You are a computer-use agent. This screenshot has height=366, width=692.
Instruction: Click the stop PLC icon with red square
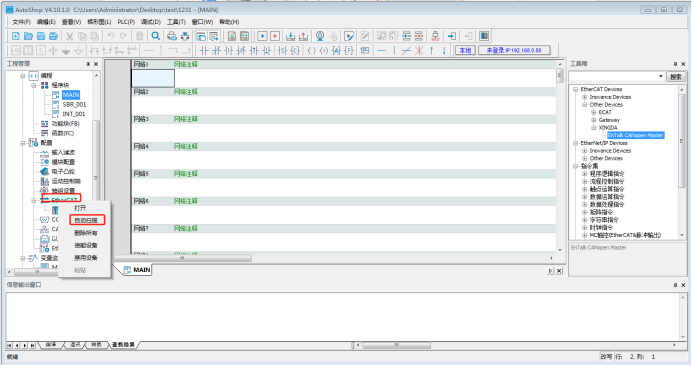275,36
